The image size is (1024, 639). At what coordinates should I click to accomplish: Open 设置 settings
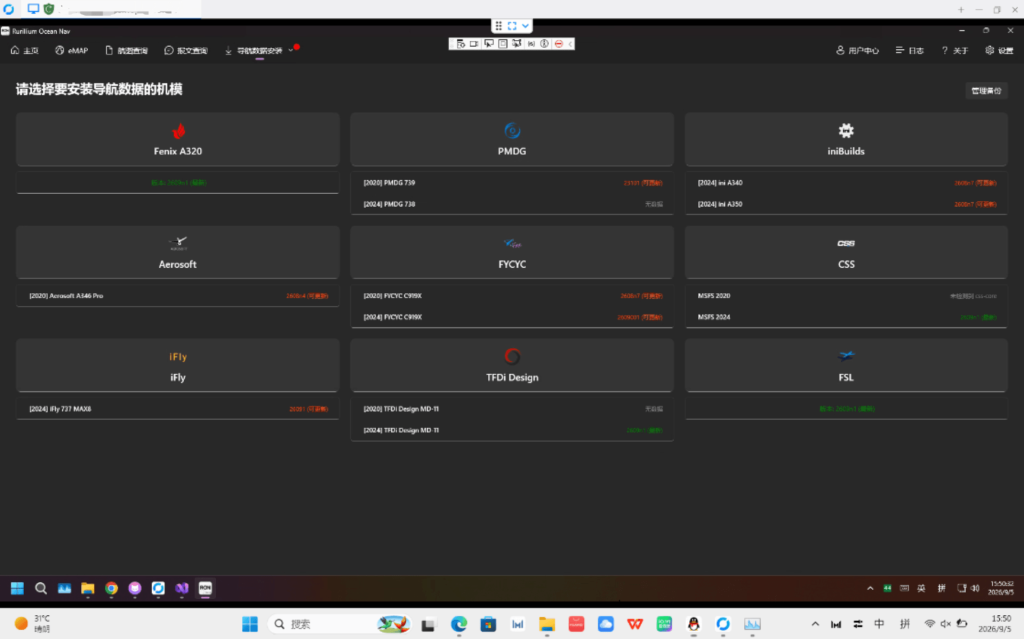[999, 50]
